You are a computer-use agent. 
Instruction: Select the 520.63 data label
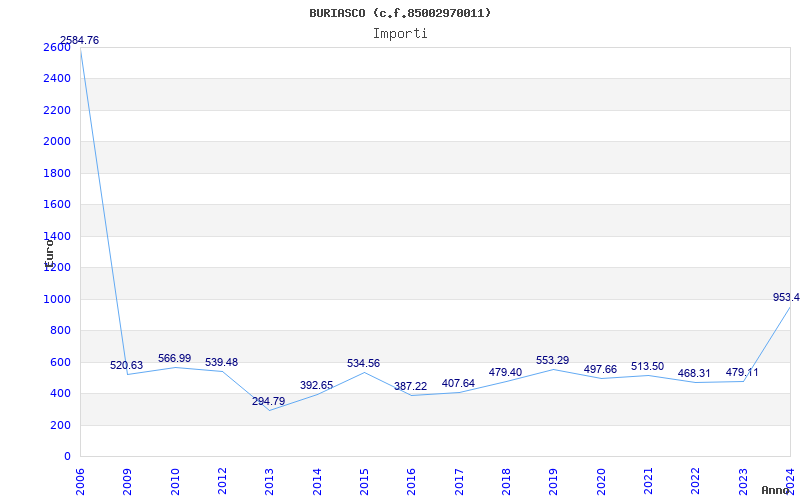click(127, 365)
